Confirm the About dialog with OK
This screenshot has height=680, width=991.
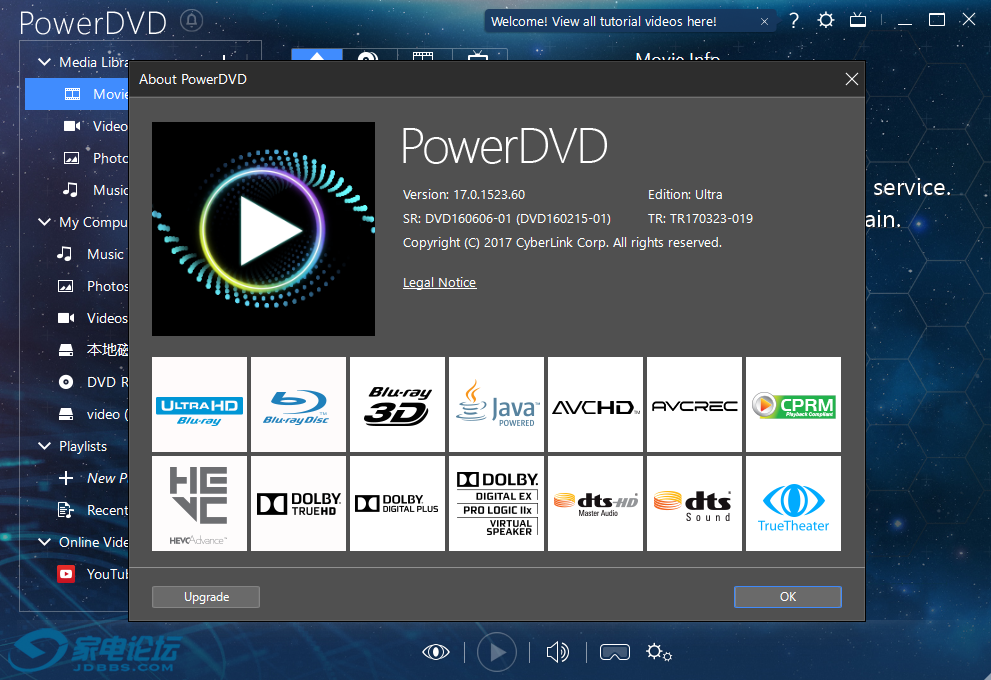787,597
